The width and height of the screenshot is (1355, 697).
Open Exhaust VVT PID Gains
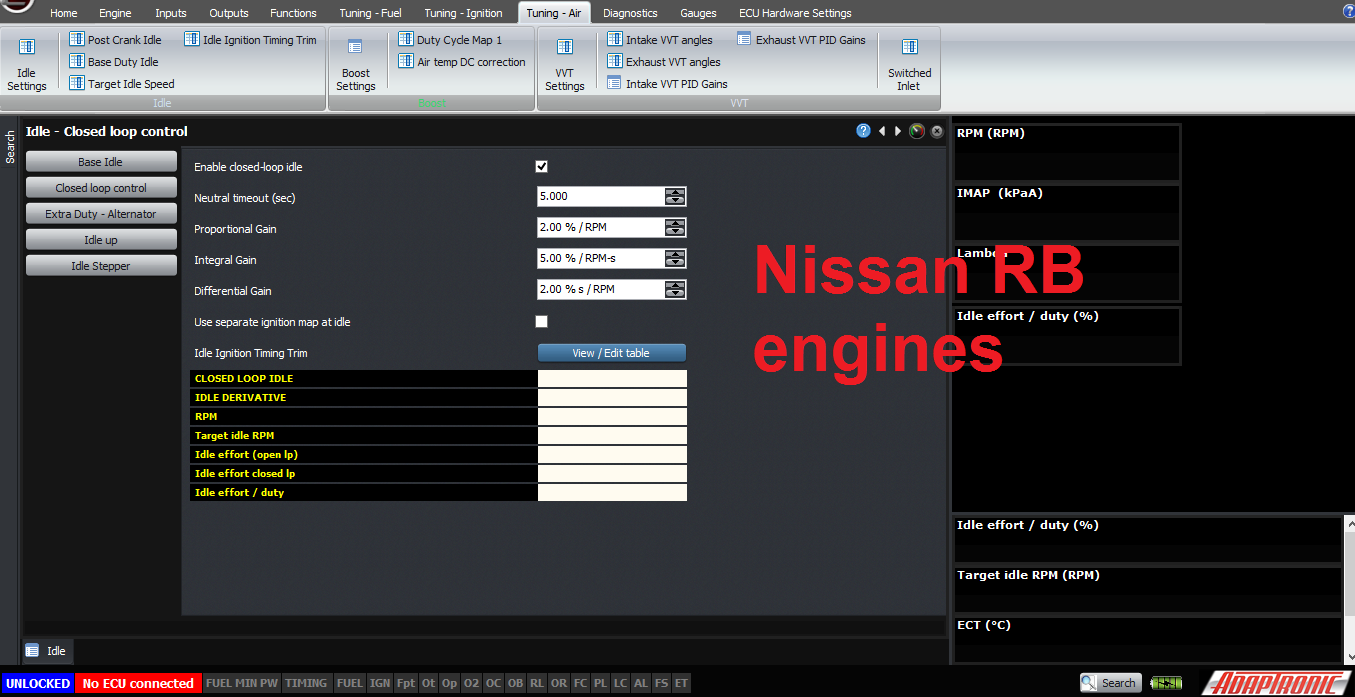[802, 40]
